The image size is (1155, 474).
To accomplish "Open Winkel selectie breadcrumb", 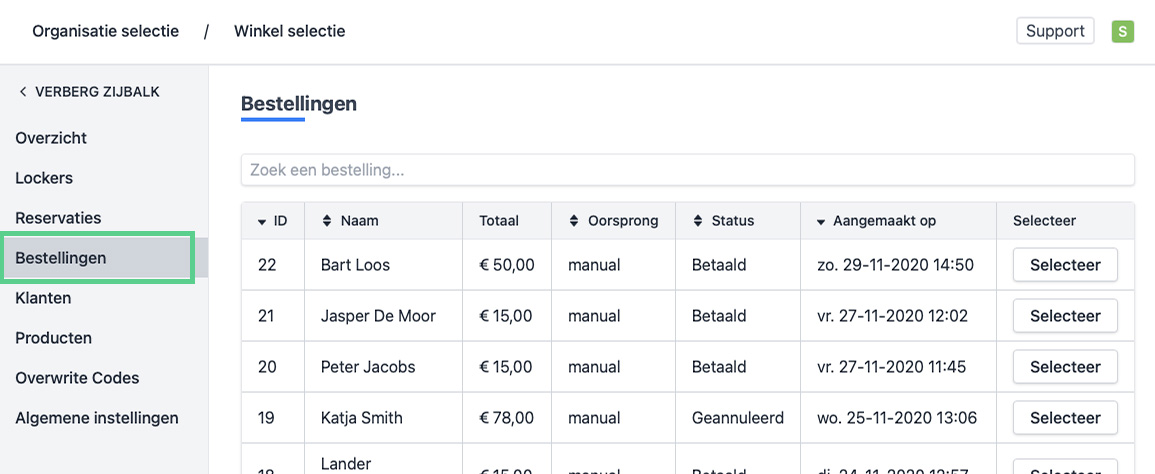I will 289,31.
